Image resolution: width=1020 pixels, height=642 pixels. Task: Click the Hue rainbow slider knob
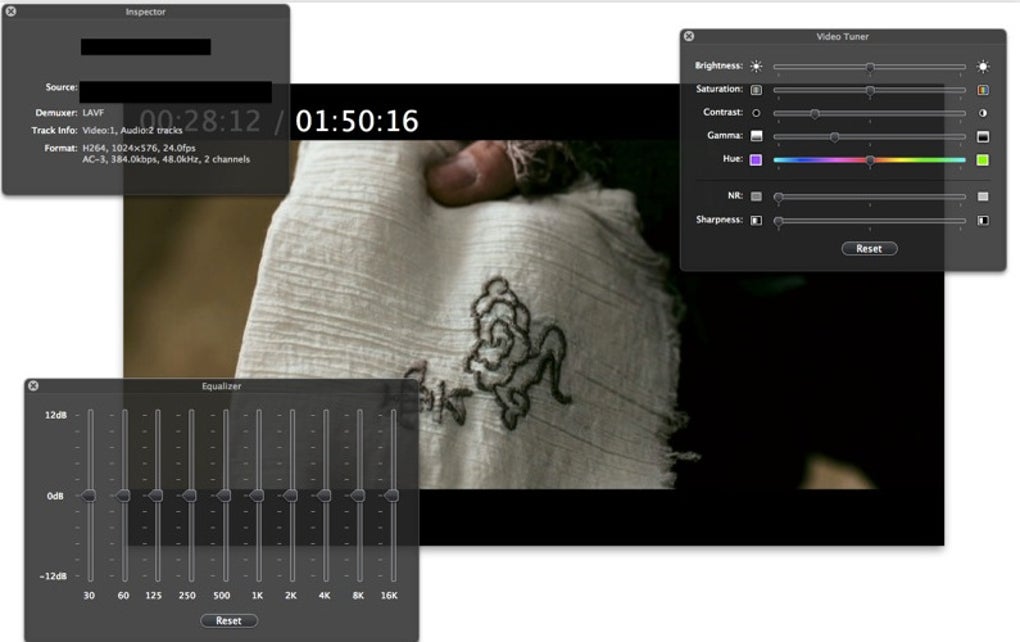(870, 161)
